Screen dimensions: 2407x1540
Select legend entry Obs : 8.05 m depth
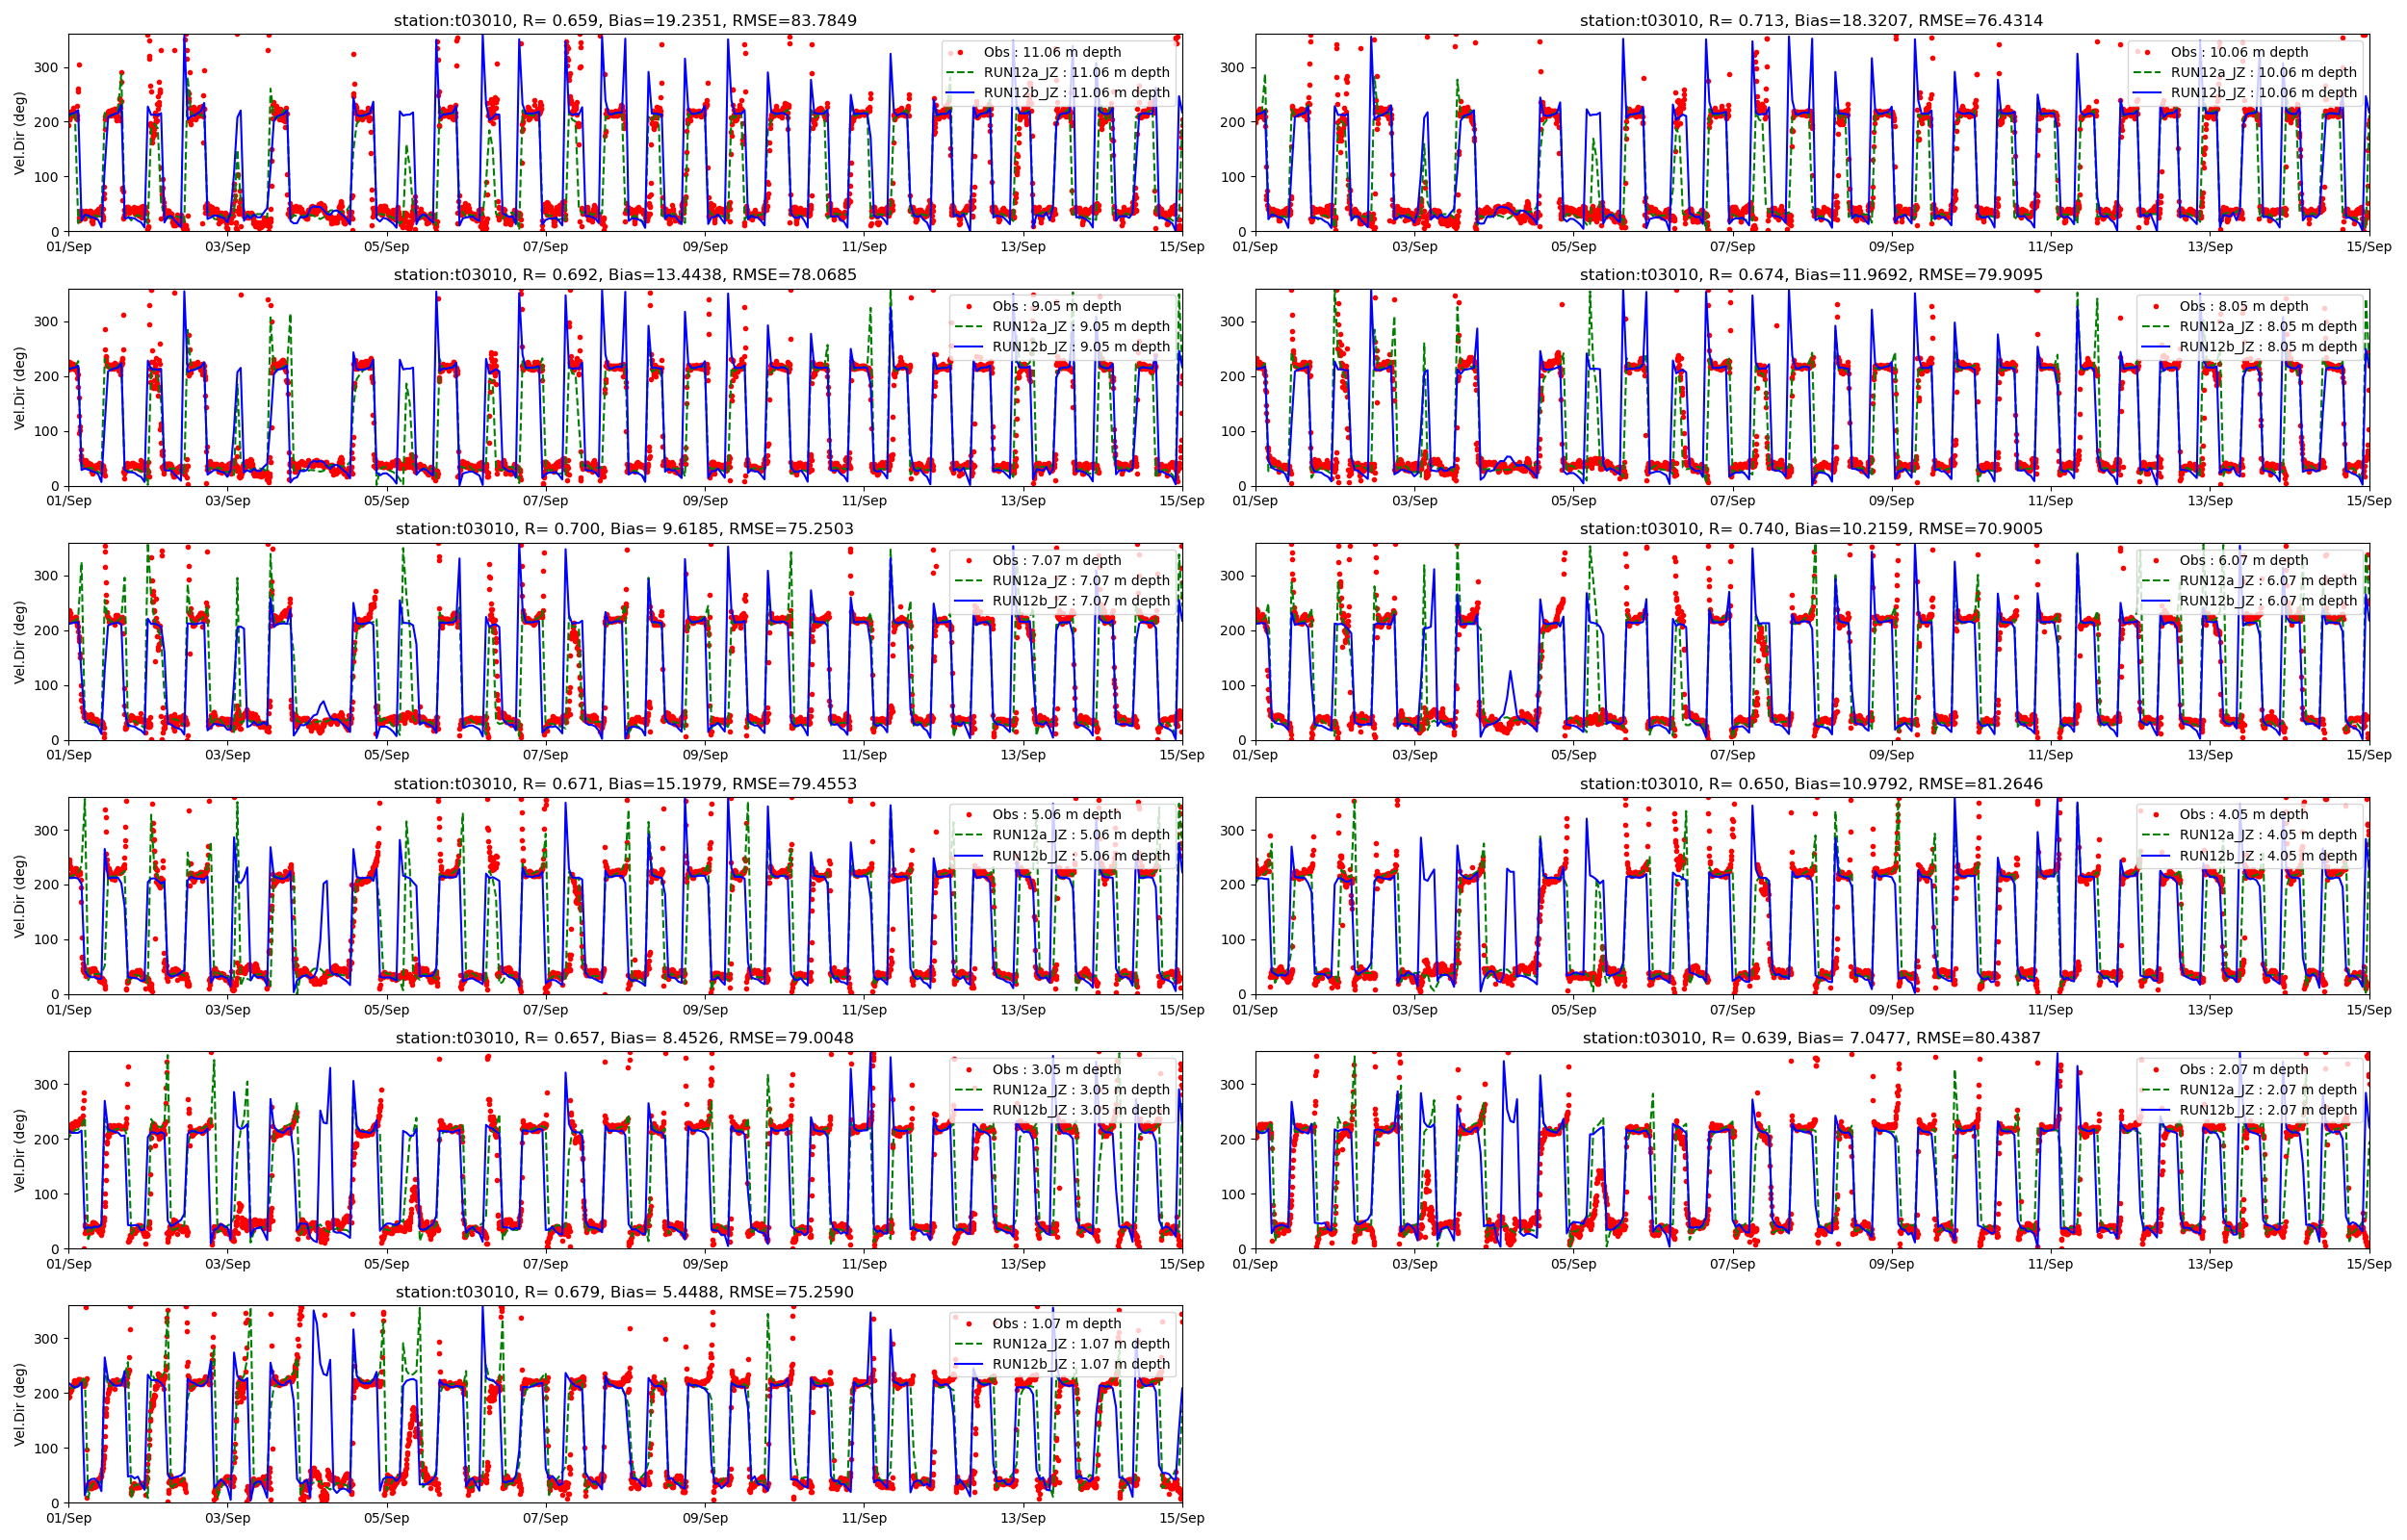click(x=2243, y=306)
